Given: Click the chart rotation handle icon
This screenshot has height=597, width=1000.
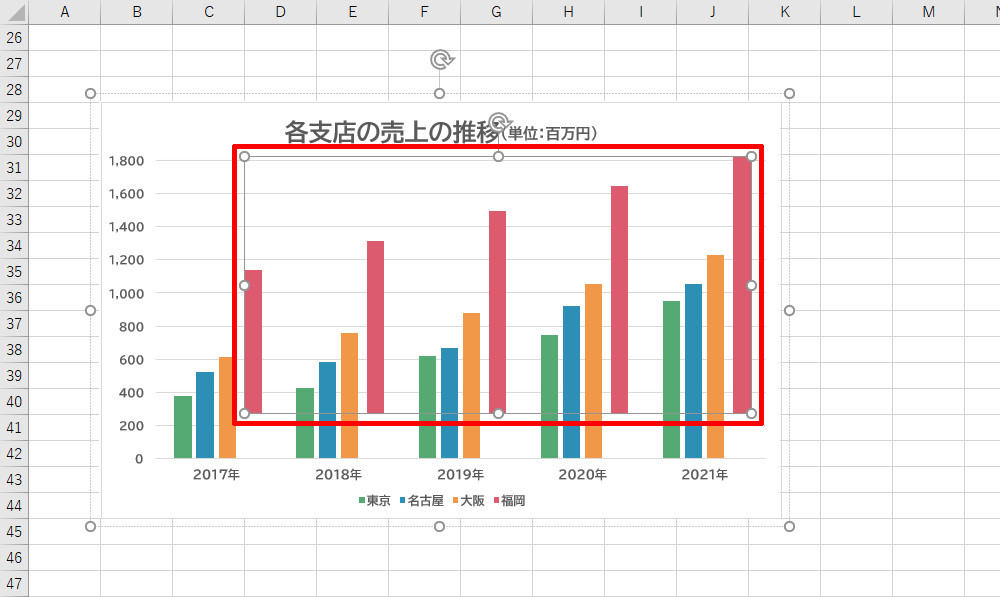Looking at the screenshot, I should 442,60.
